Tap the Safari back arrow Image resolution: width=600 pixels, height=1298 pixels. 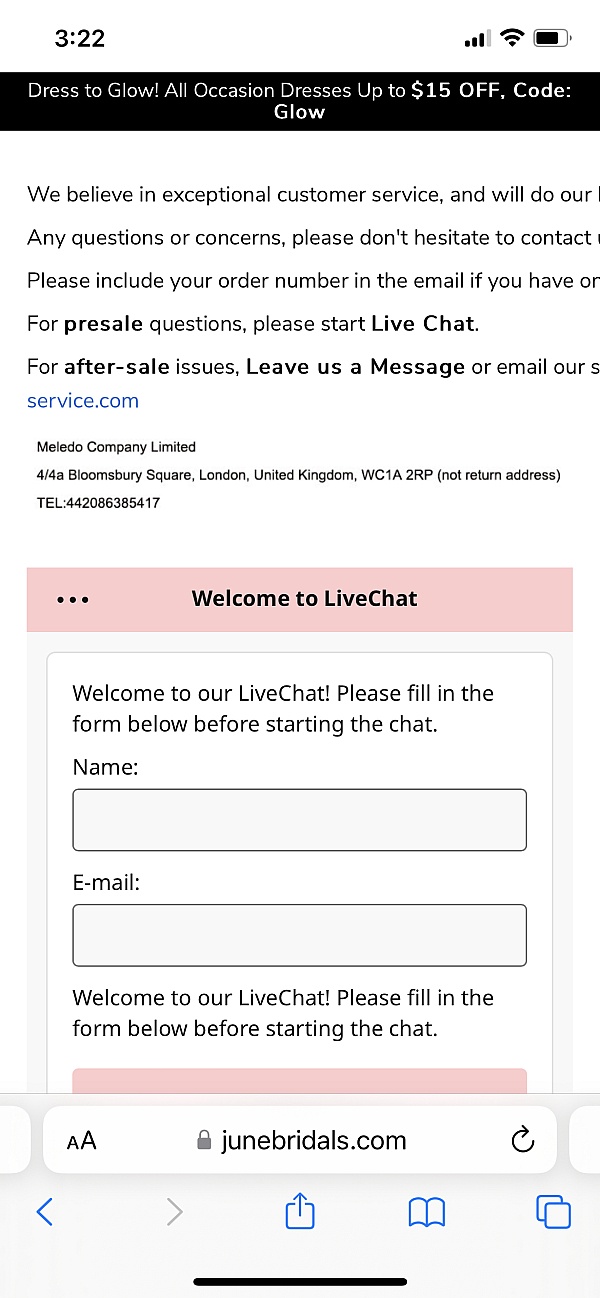click(44, 1212)
